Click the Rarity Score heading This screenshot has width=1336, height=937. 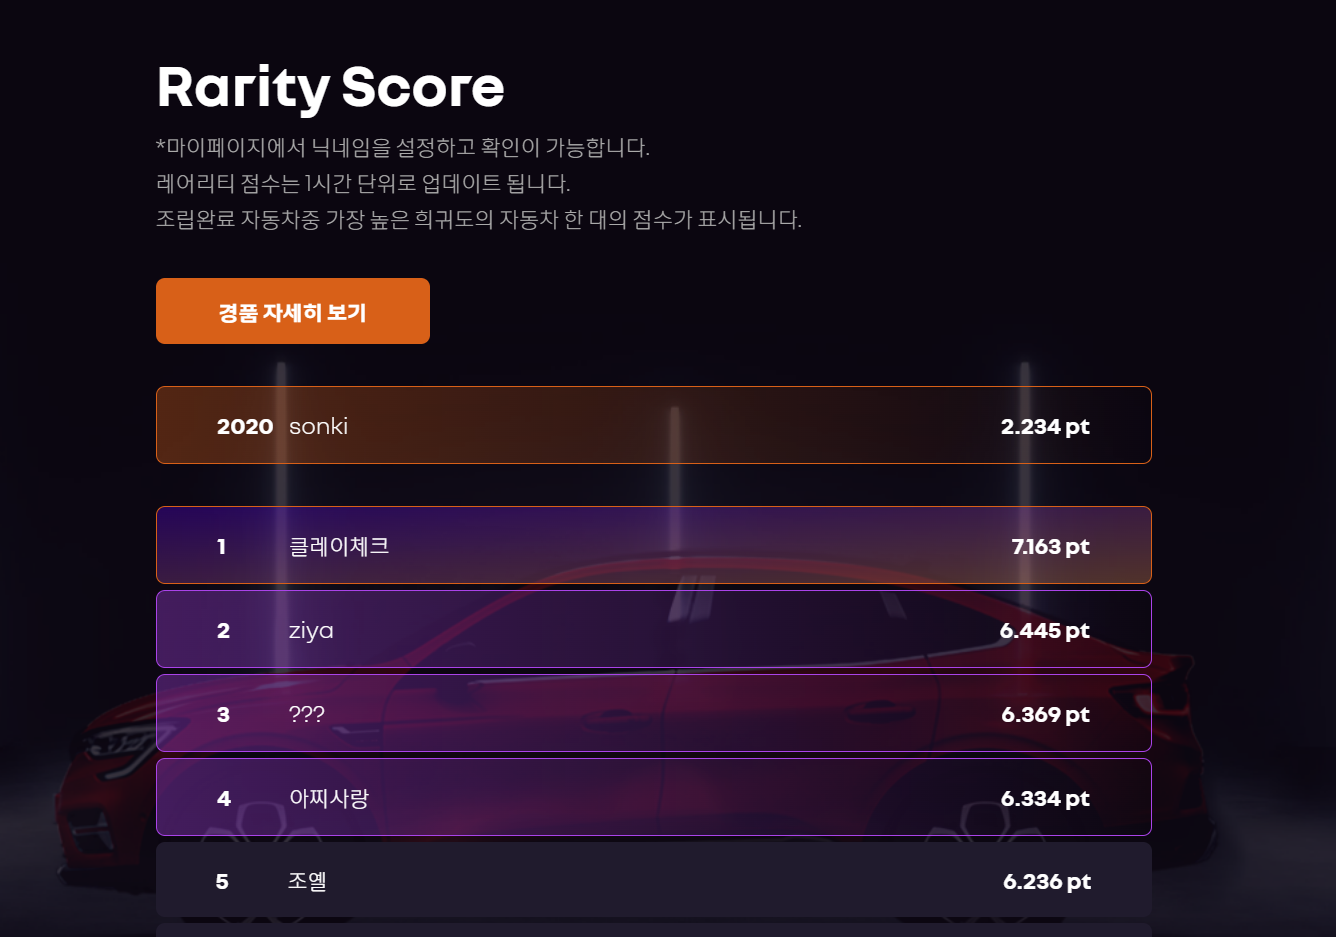(x=331, y=88)
